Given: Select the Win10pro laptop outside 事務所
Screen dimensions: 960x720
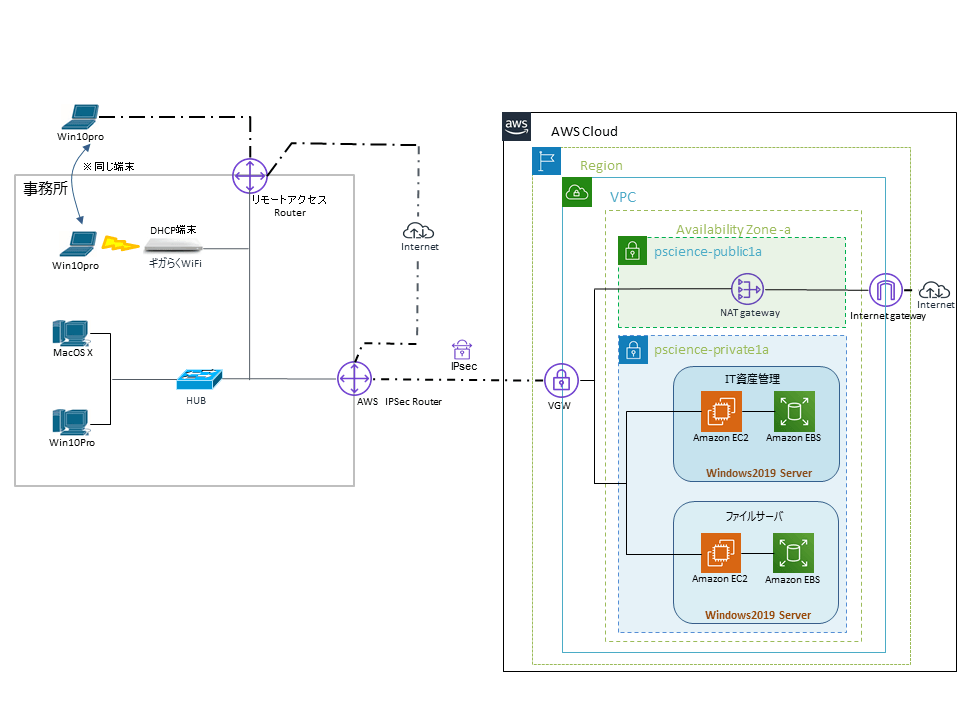Looking at the screenshot, I should pyautogui.click(x=81, y=115).
